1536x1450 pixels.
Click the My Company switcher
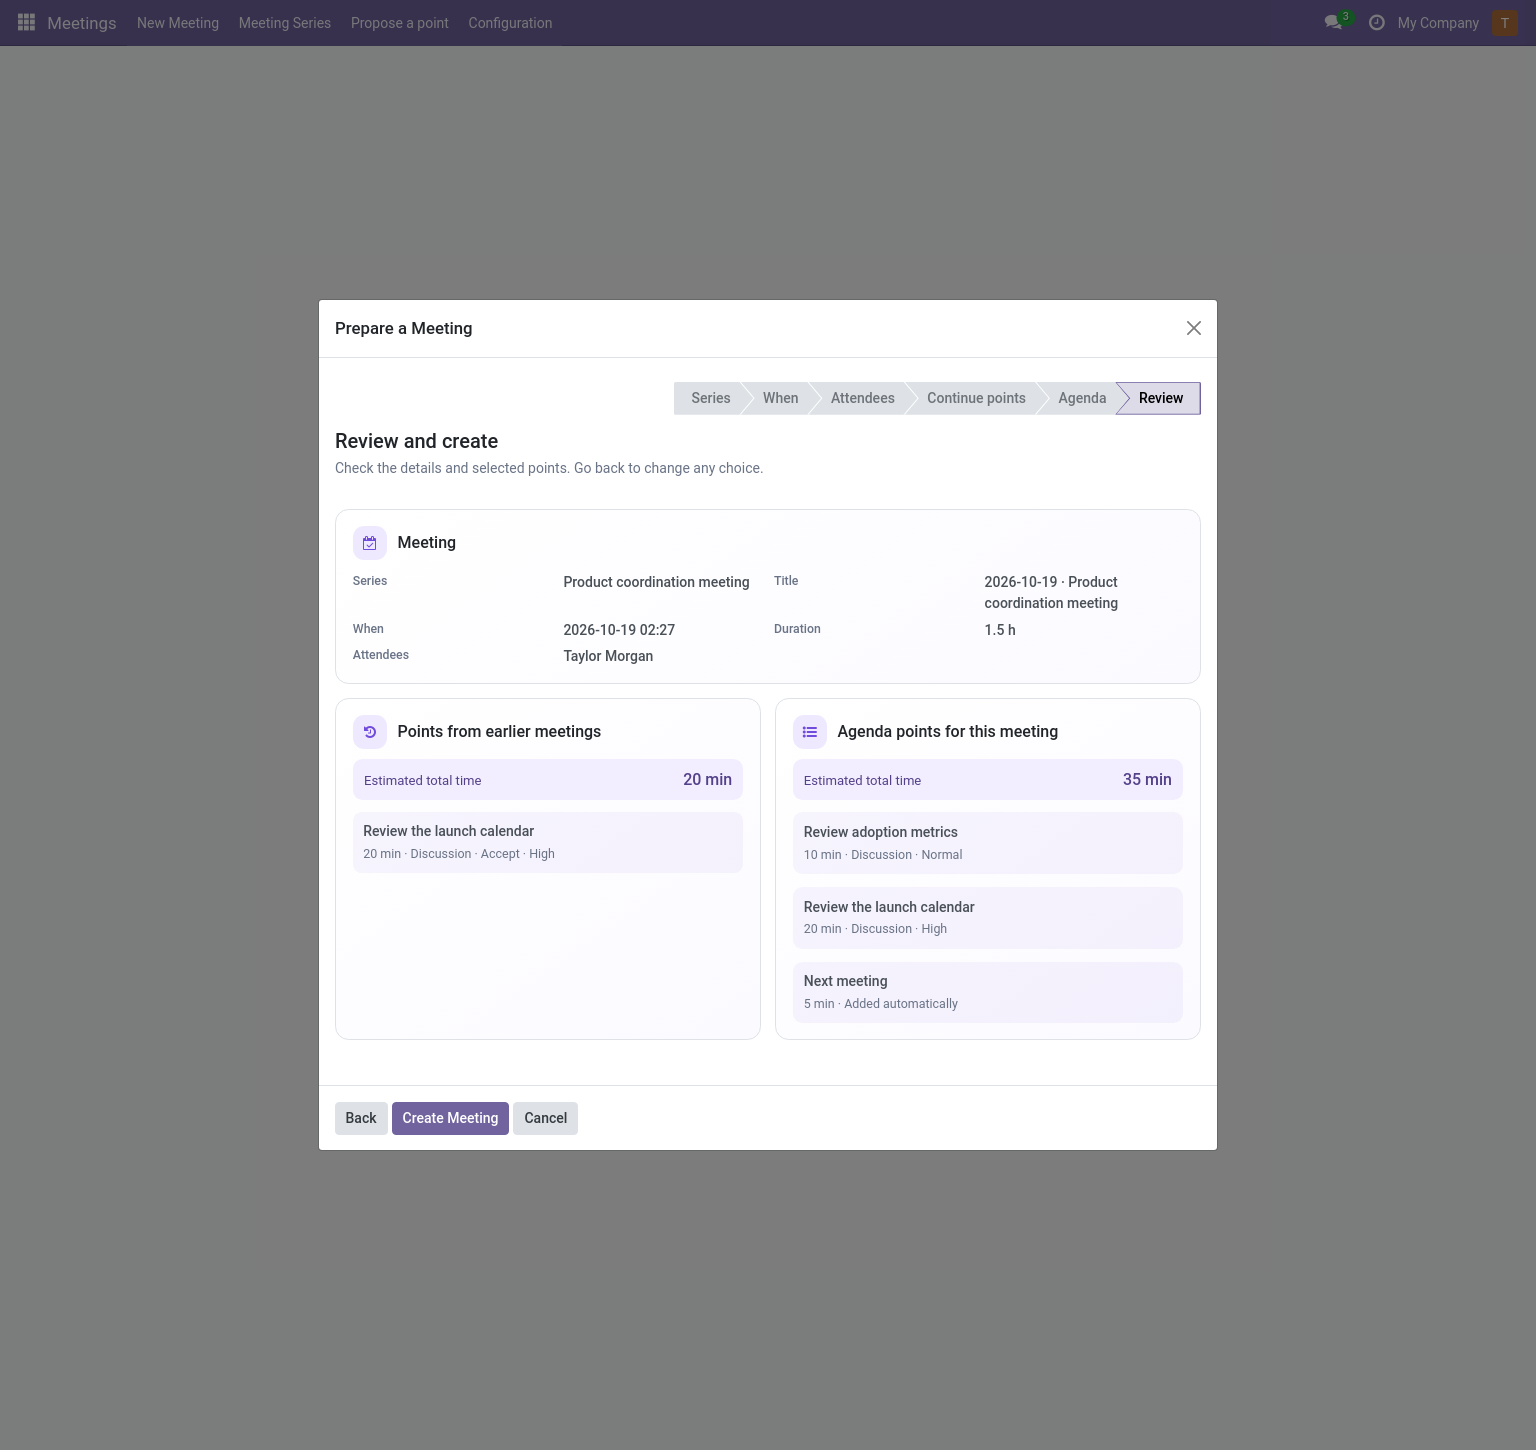pyautogui.click(x=1438, y=23)
